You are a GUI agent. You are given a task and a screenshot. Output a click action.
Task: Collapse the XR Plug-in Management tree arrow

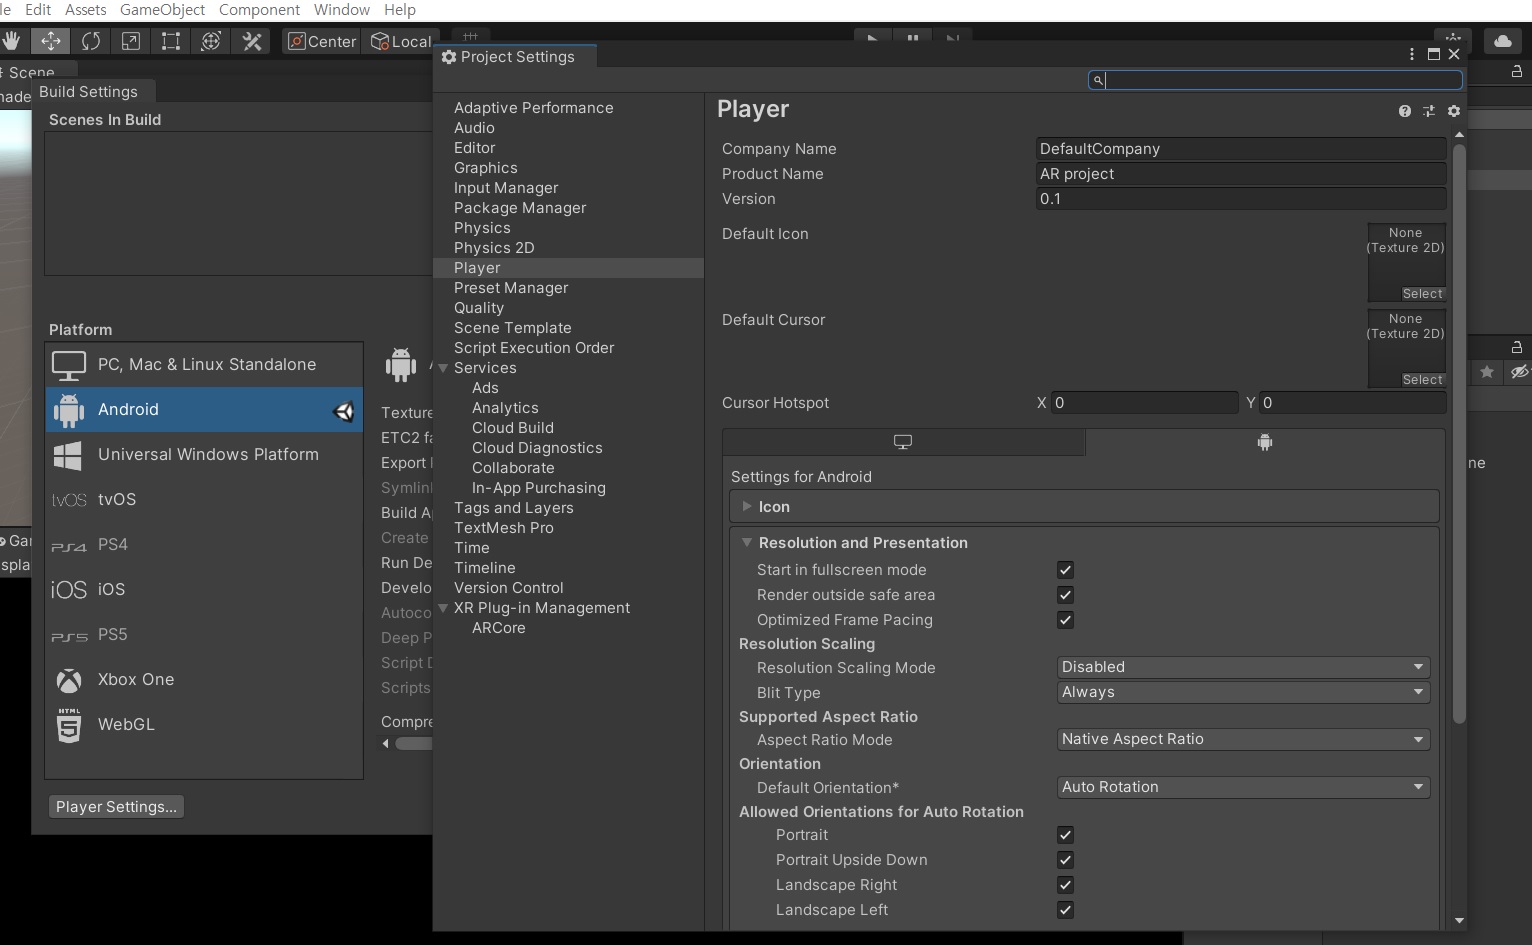443,608
